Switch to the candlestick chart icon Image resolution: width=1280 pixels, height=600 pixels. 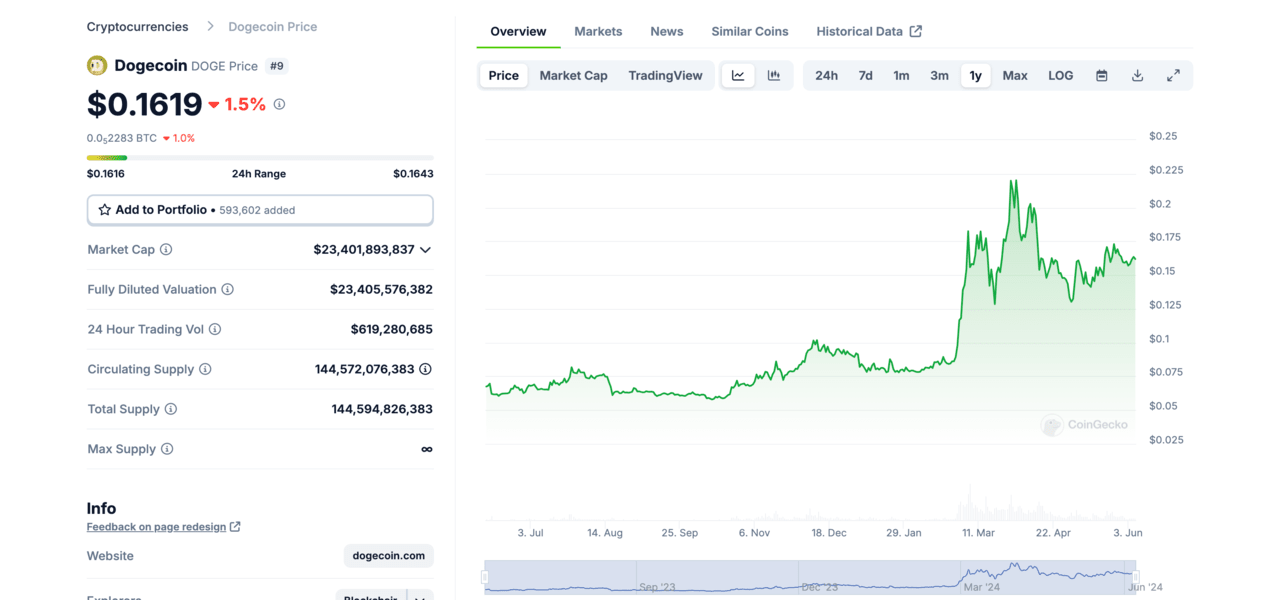pos(773,76)
